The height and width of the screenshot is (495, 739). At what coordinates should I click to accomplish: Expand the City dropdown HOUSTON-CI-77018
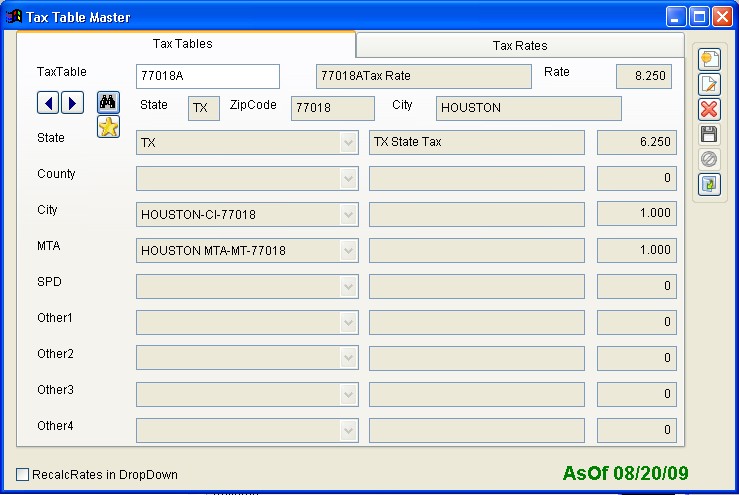point(348,215)
